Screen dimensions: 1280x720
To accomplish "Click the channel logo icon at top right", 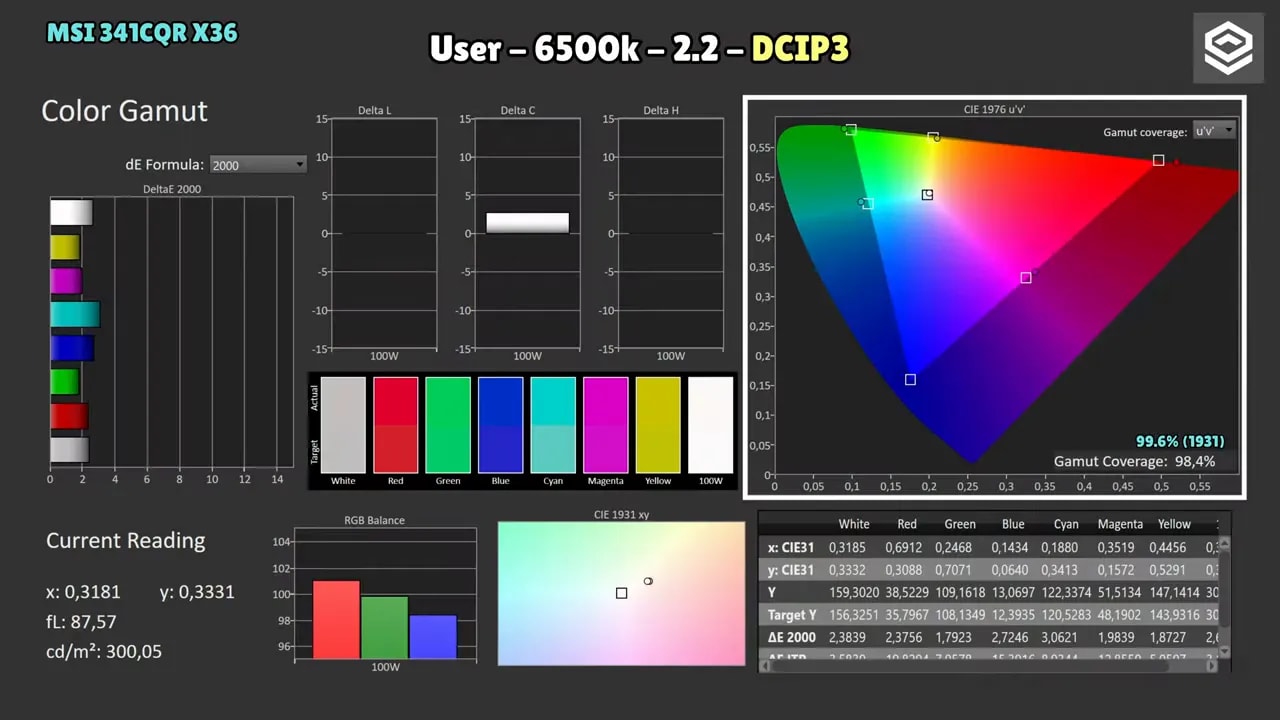I will pos(1228,48).
